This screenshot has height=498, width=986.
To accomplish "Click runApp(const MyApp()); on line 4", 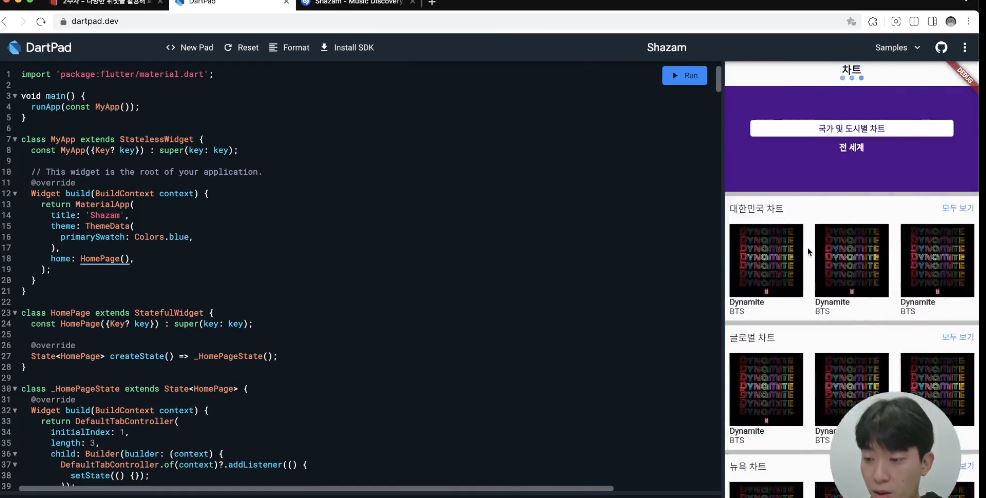I will (x=86, y=107).
